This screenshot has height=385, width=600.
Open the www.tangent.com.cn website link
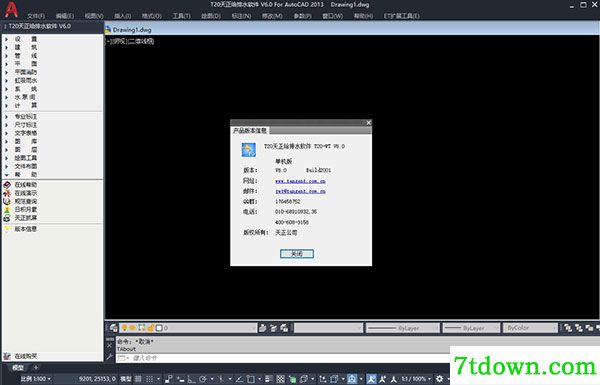point(300,181)
